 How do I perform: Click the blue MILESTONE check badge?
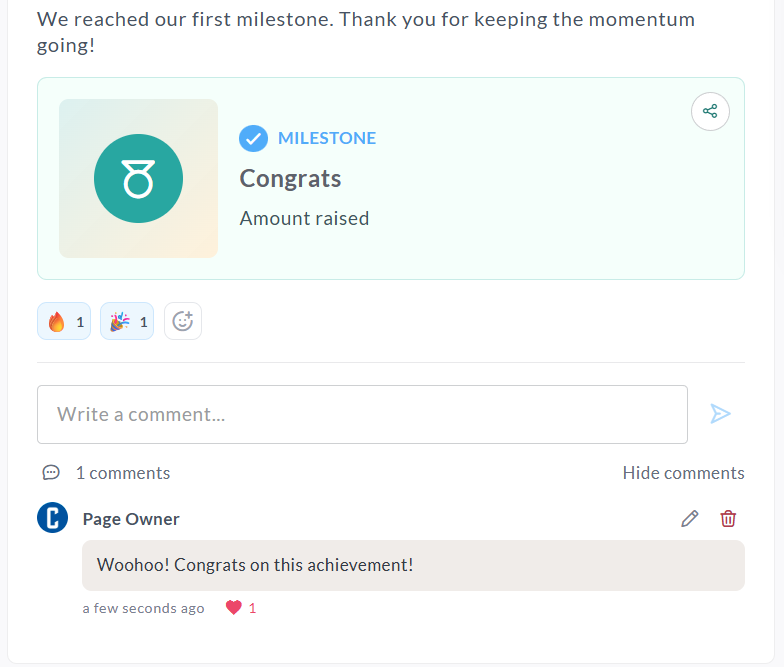click(x=254, y=138)
